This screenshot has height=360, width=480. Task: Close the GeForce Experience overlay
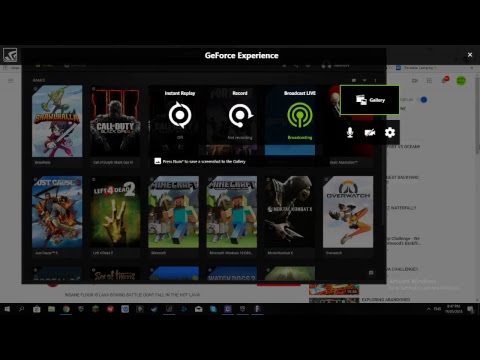pos(470,55)
